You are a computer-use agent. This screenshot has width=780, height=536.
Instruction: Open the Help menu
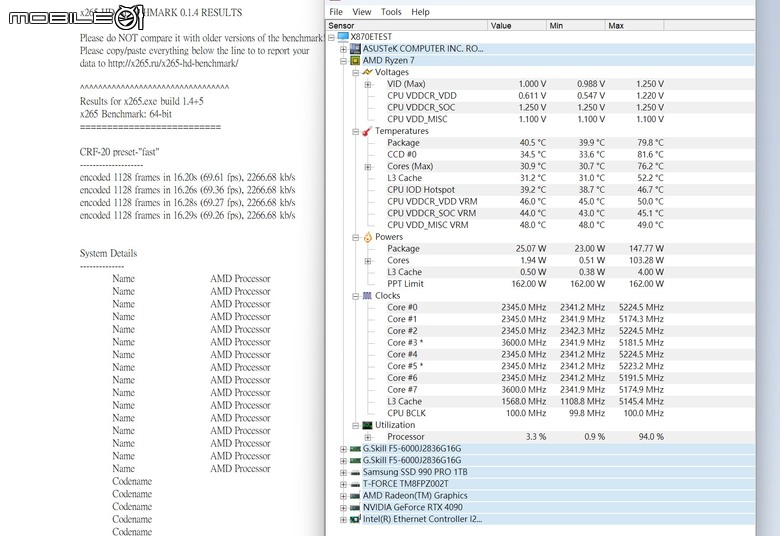point(420,12)
